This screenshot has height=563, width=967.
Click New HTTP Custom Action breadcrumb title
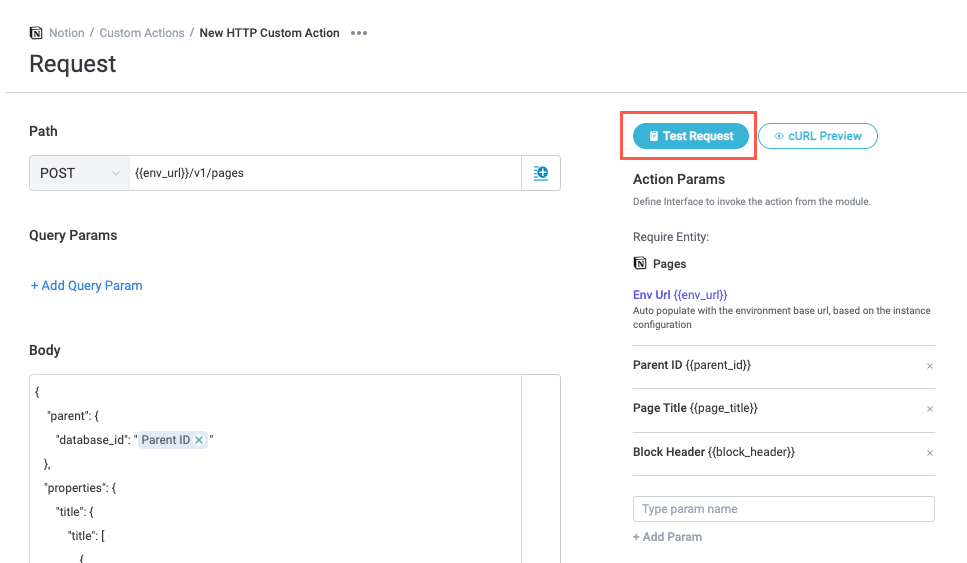(270, 33)
